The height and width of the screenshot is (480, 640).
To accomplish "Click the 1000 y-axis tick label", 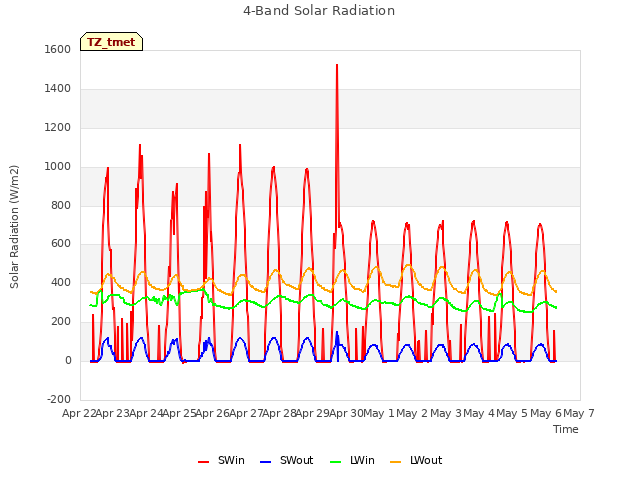I will (x=58, y=166).
